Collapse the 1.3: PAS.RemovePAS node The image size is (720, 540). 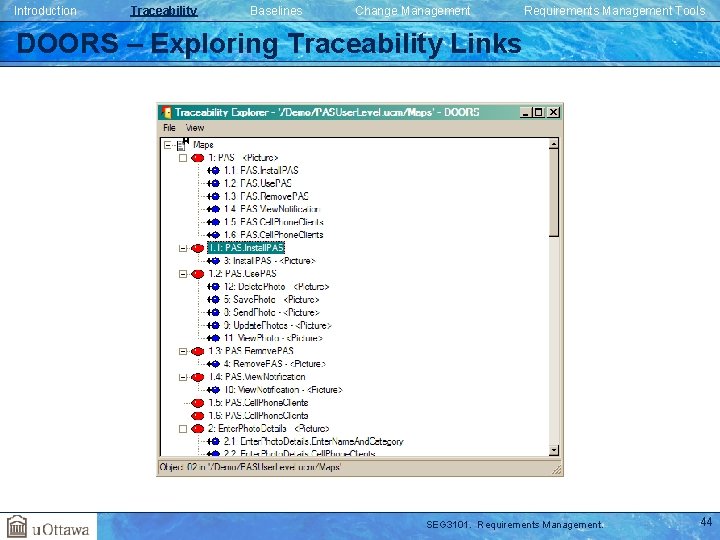[183, 351]
